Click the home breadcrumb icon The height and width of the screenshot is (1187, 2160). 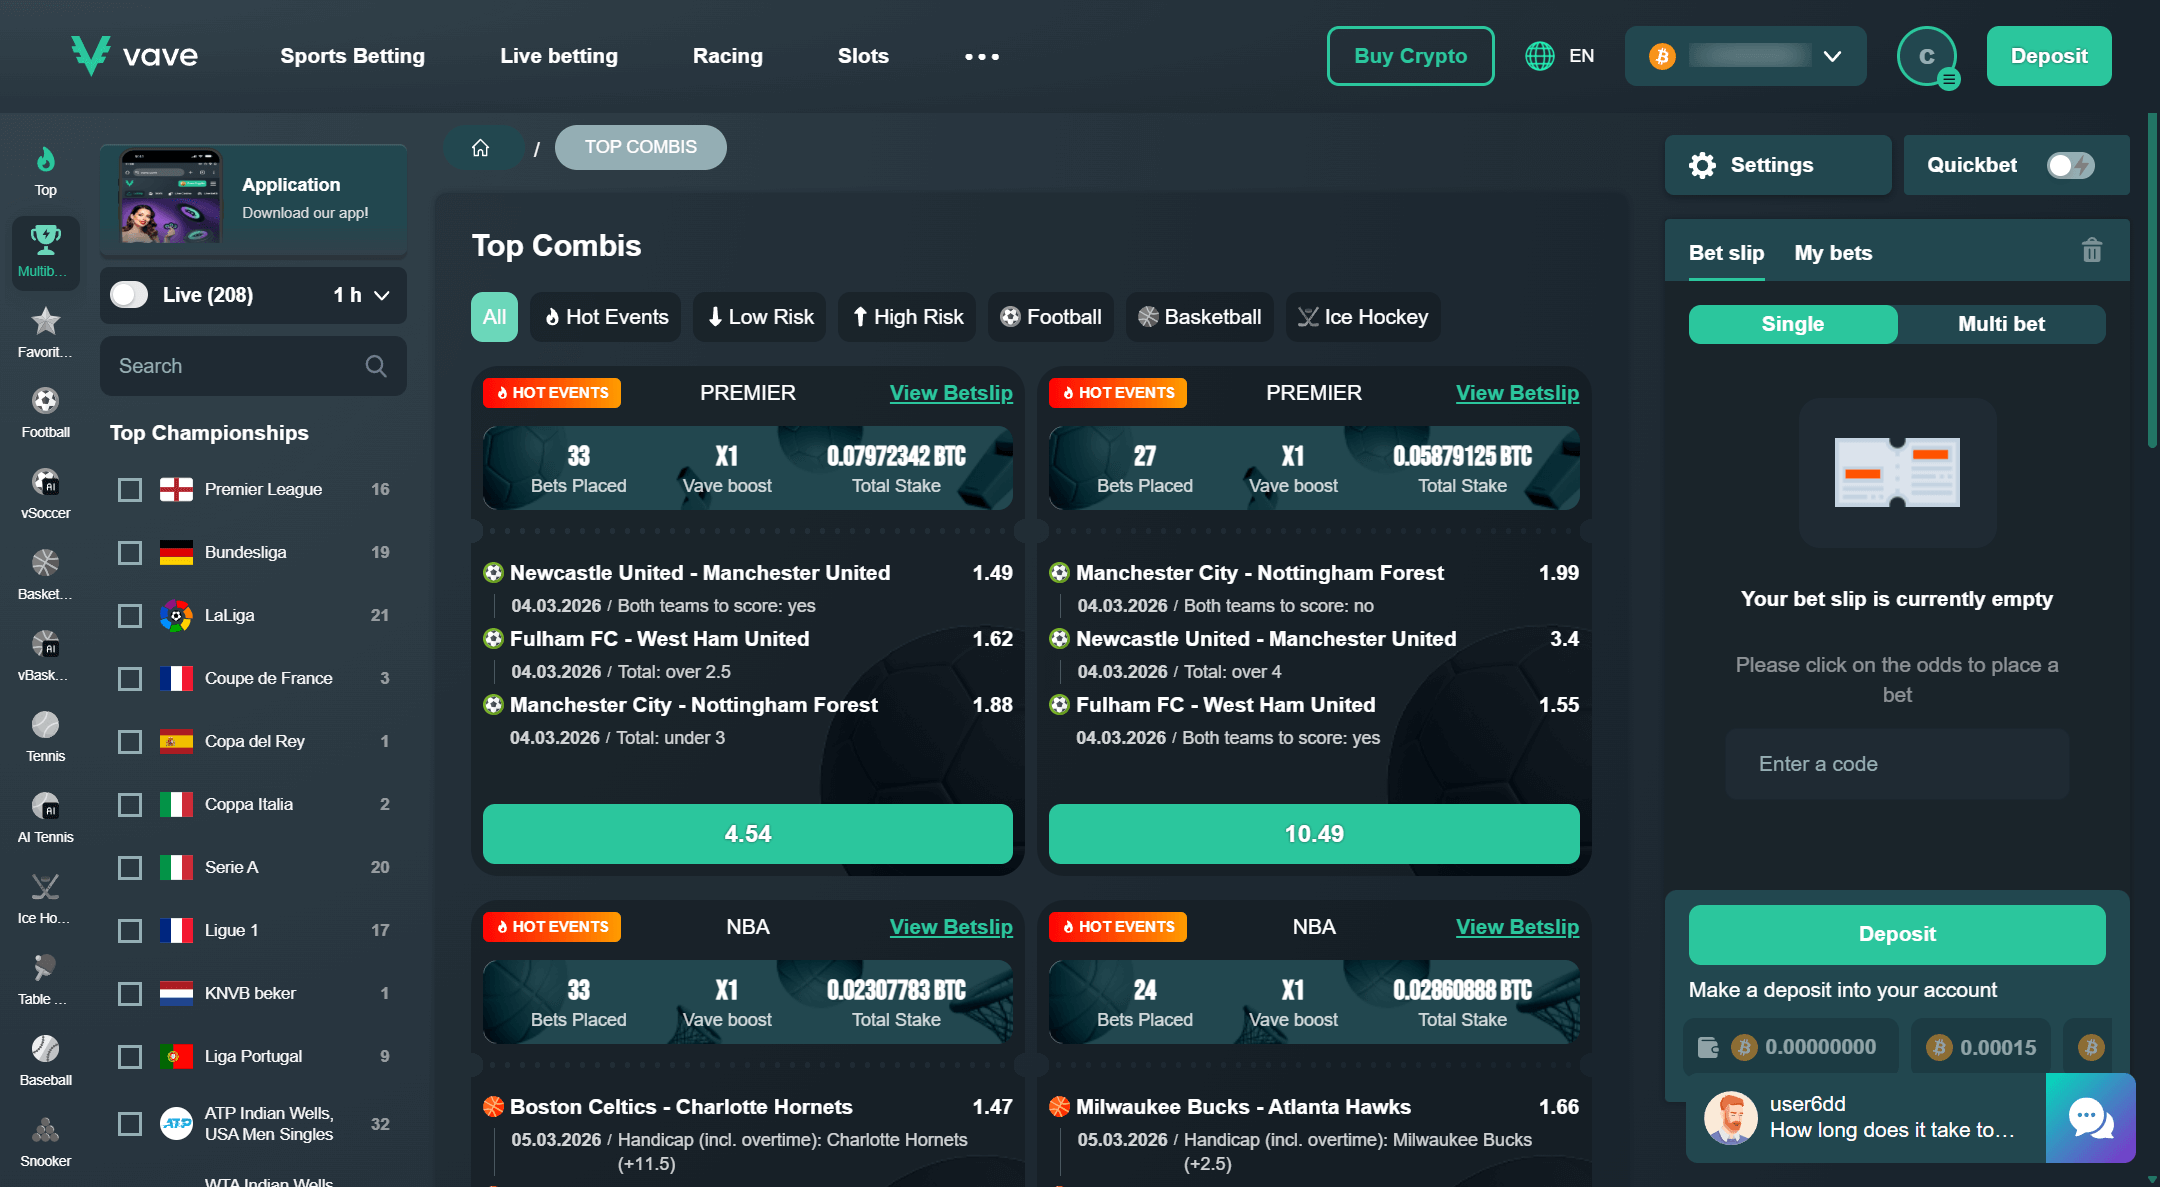click(x=481, y=148)
